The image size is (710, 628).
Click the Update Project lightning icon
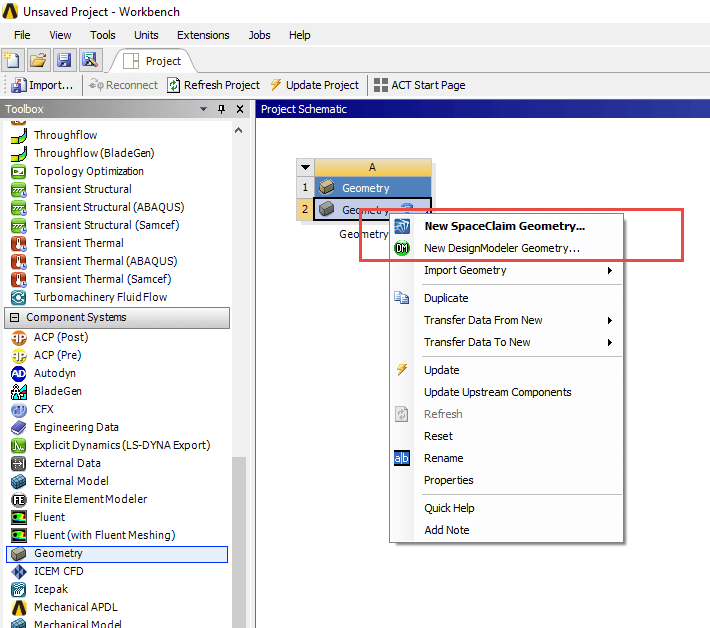click(x=276, y=85)
